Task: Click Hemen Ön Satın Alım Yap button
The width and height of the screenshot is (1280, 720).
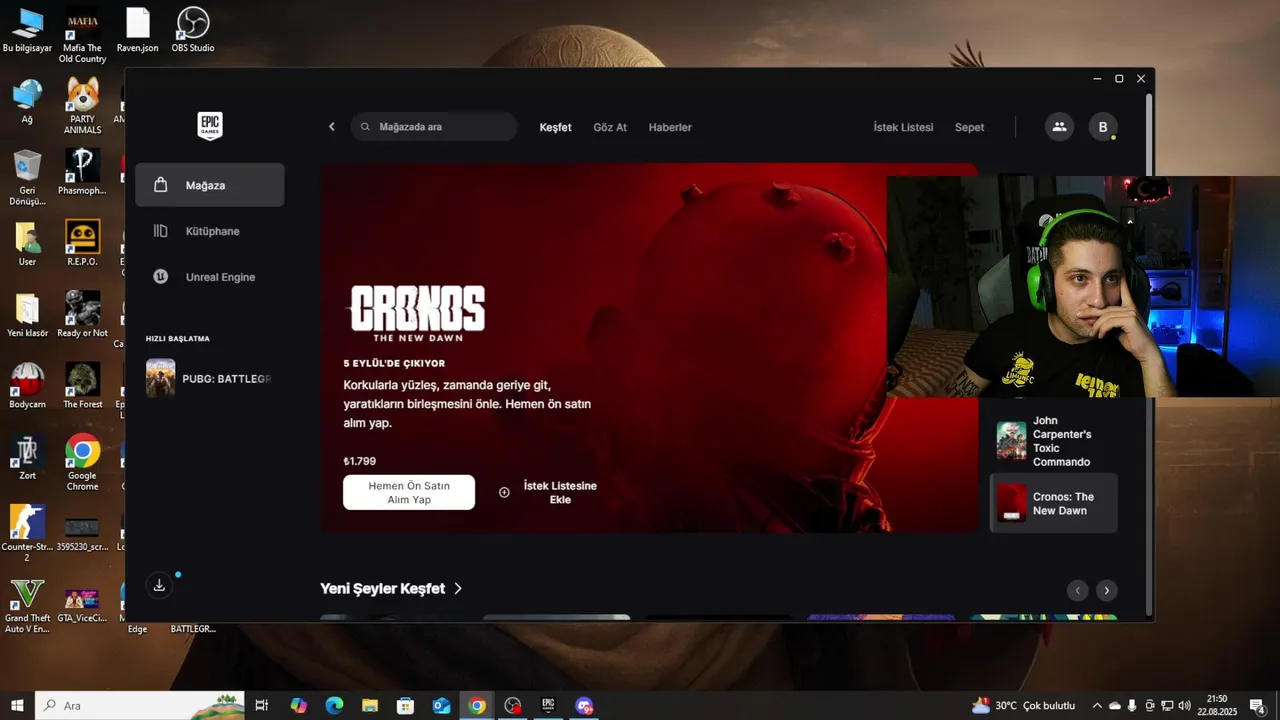Action: pos(409,492)
